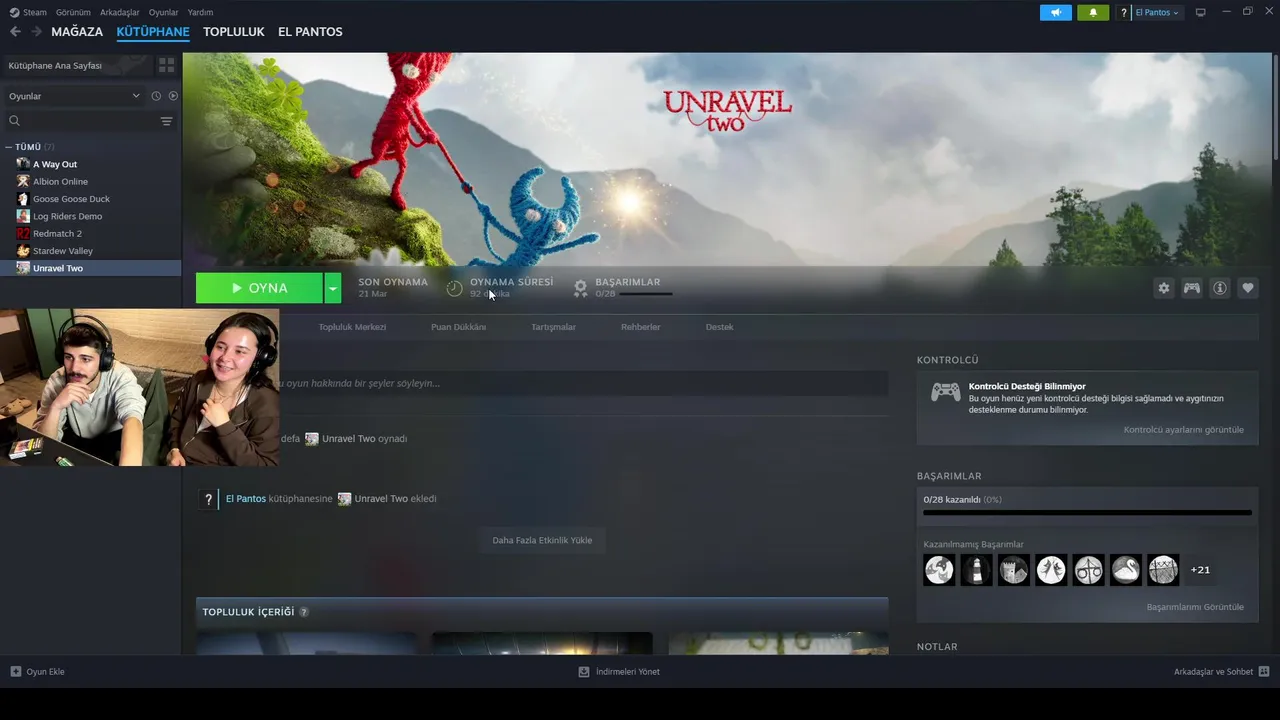1280x720 pixels.
Task: Open the Friends and Chat icon
Action: pyautogui.click(x=1264, y=672)
